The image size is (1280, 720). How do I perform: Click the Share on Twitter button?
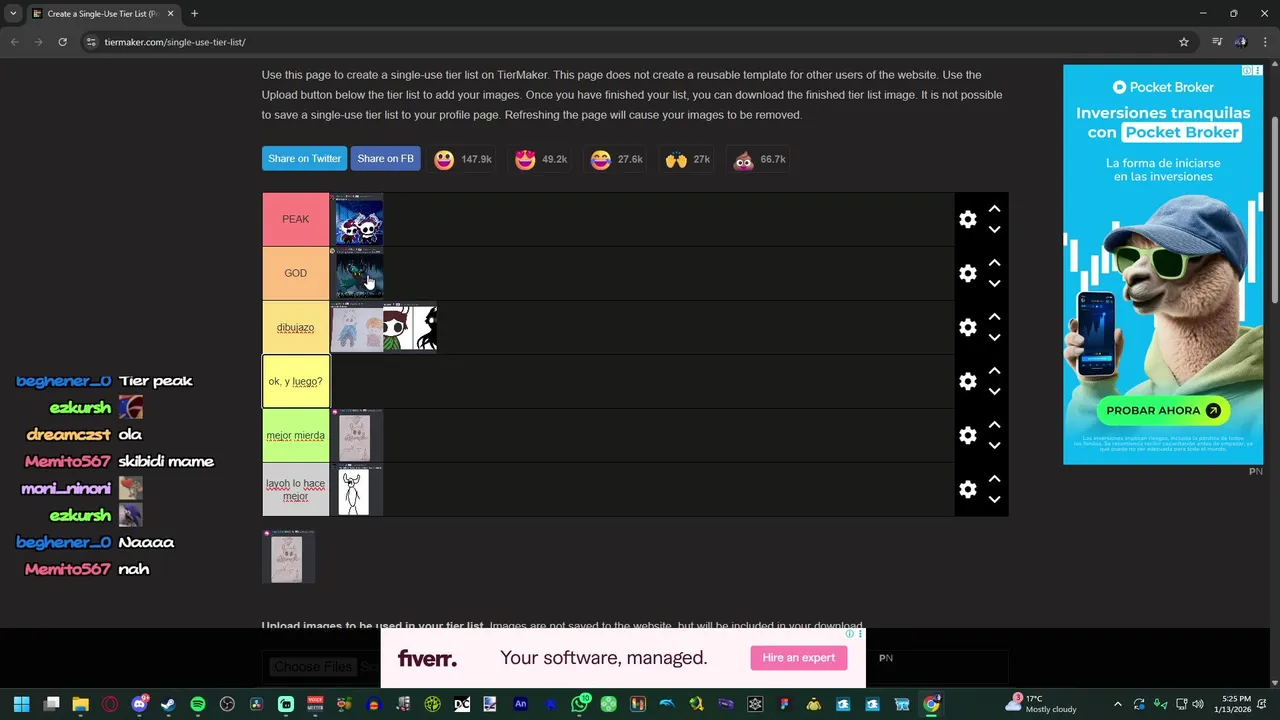[304, 159]
